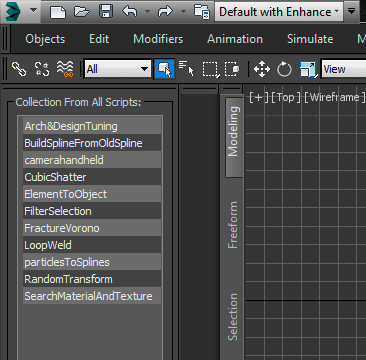The height and width of the screenshot is (360, 366).
Task: Open a file with the folder icon
Action: (82, 12)
